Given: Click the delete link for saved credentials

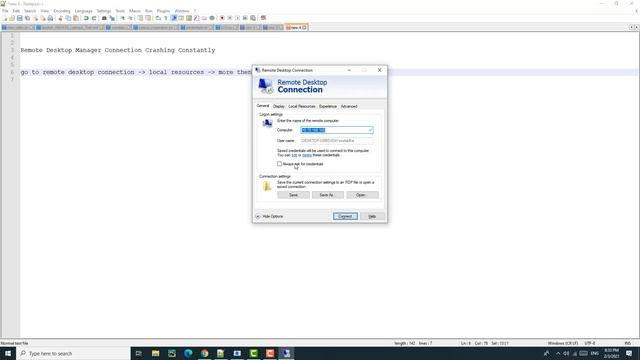Looking at the screenshot, I should pos(307,155).
